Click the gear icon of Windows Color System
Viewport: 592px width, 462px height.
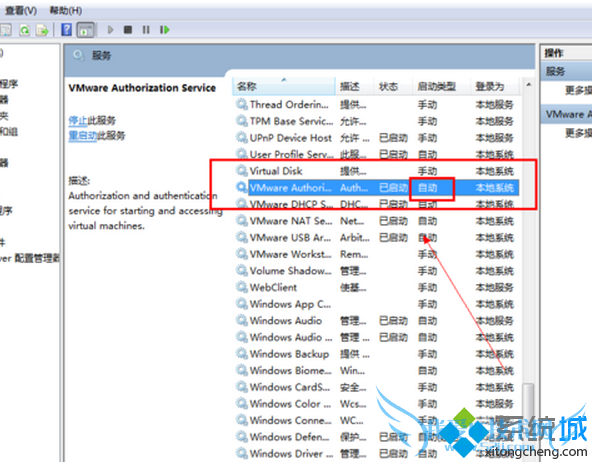click(x=242, y=403)
